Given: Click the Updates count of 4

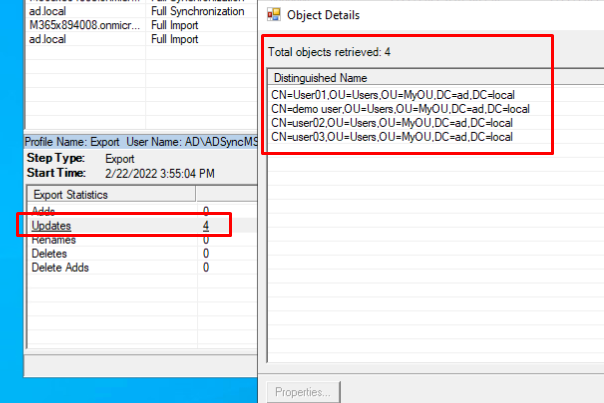Looking at the screenshot, I should pos(206,226).
